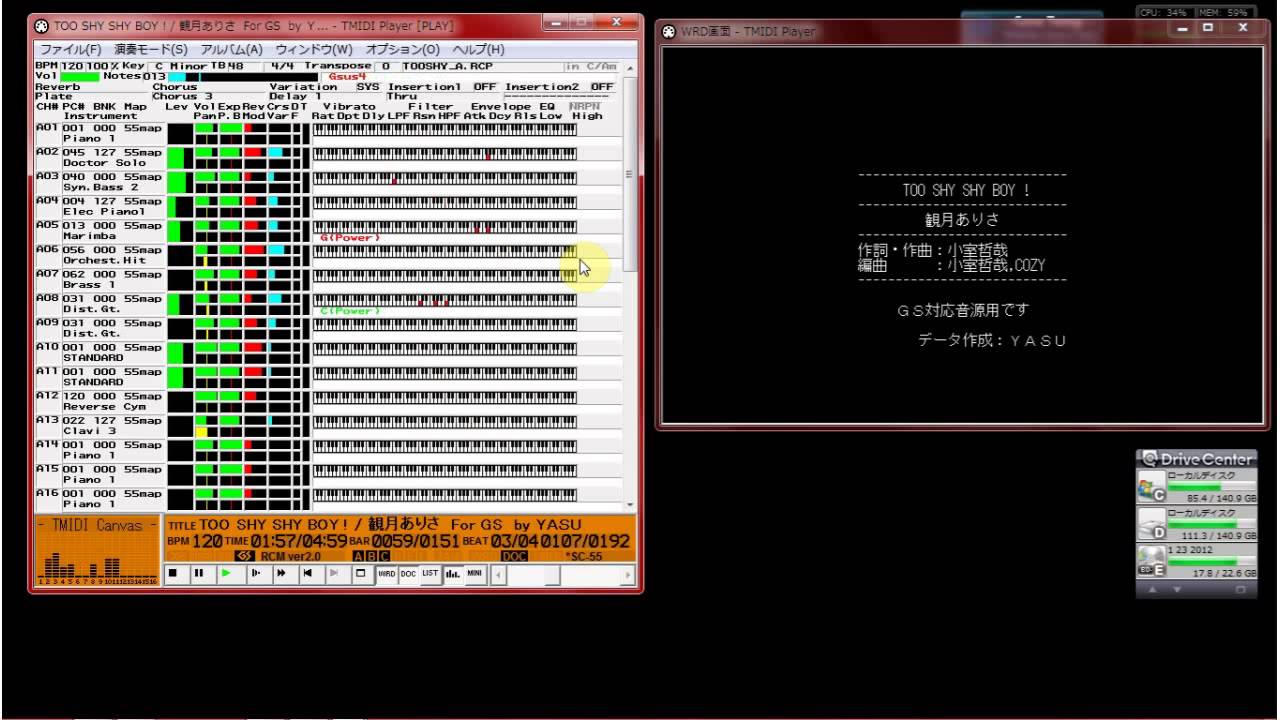The width and height of the screenshot is (1280, 720).
Task: Click the C port indicator
Action: pyautogui.click(x=384, y=556)
